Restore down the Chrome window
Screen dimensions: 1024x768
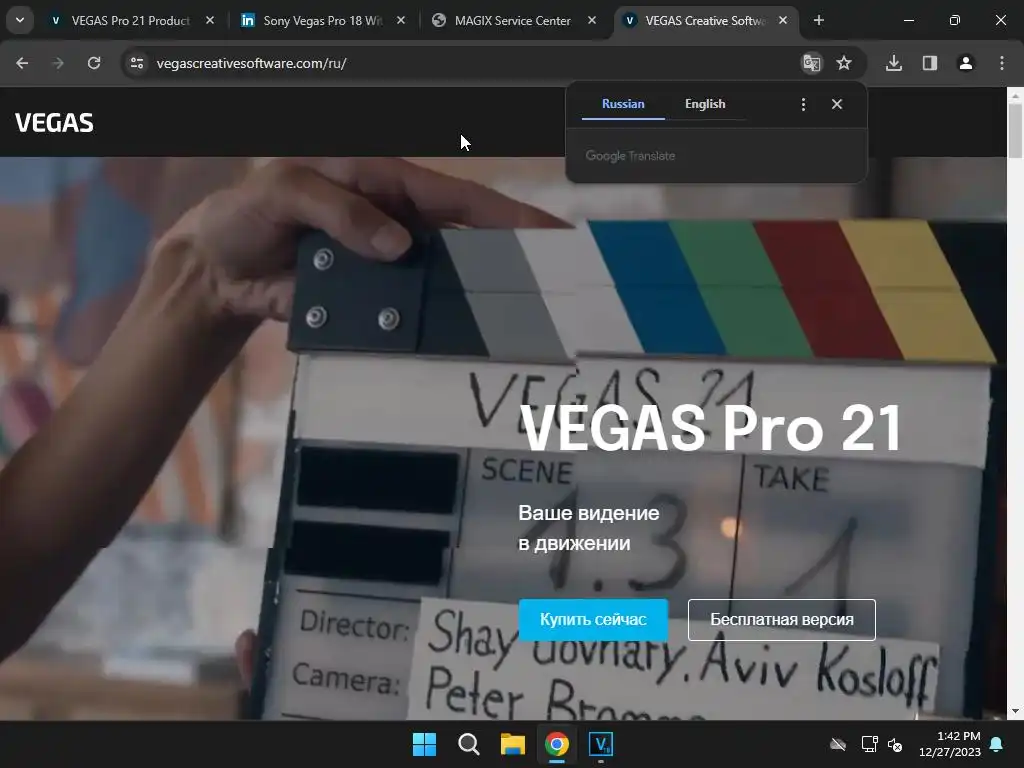[x=955, y=20]
